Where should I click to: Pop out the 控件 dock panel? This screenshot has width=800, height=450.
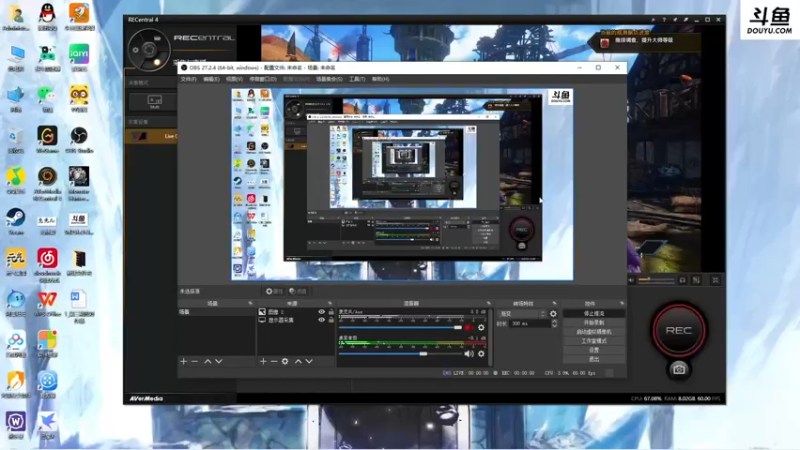pos(622,303)
